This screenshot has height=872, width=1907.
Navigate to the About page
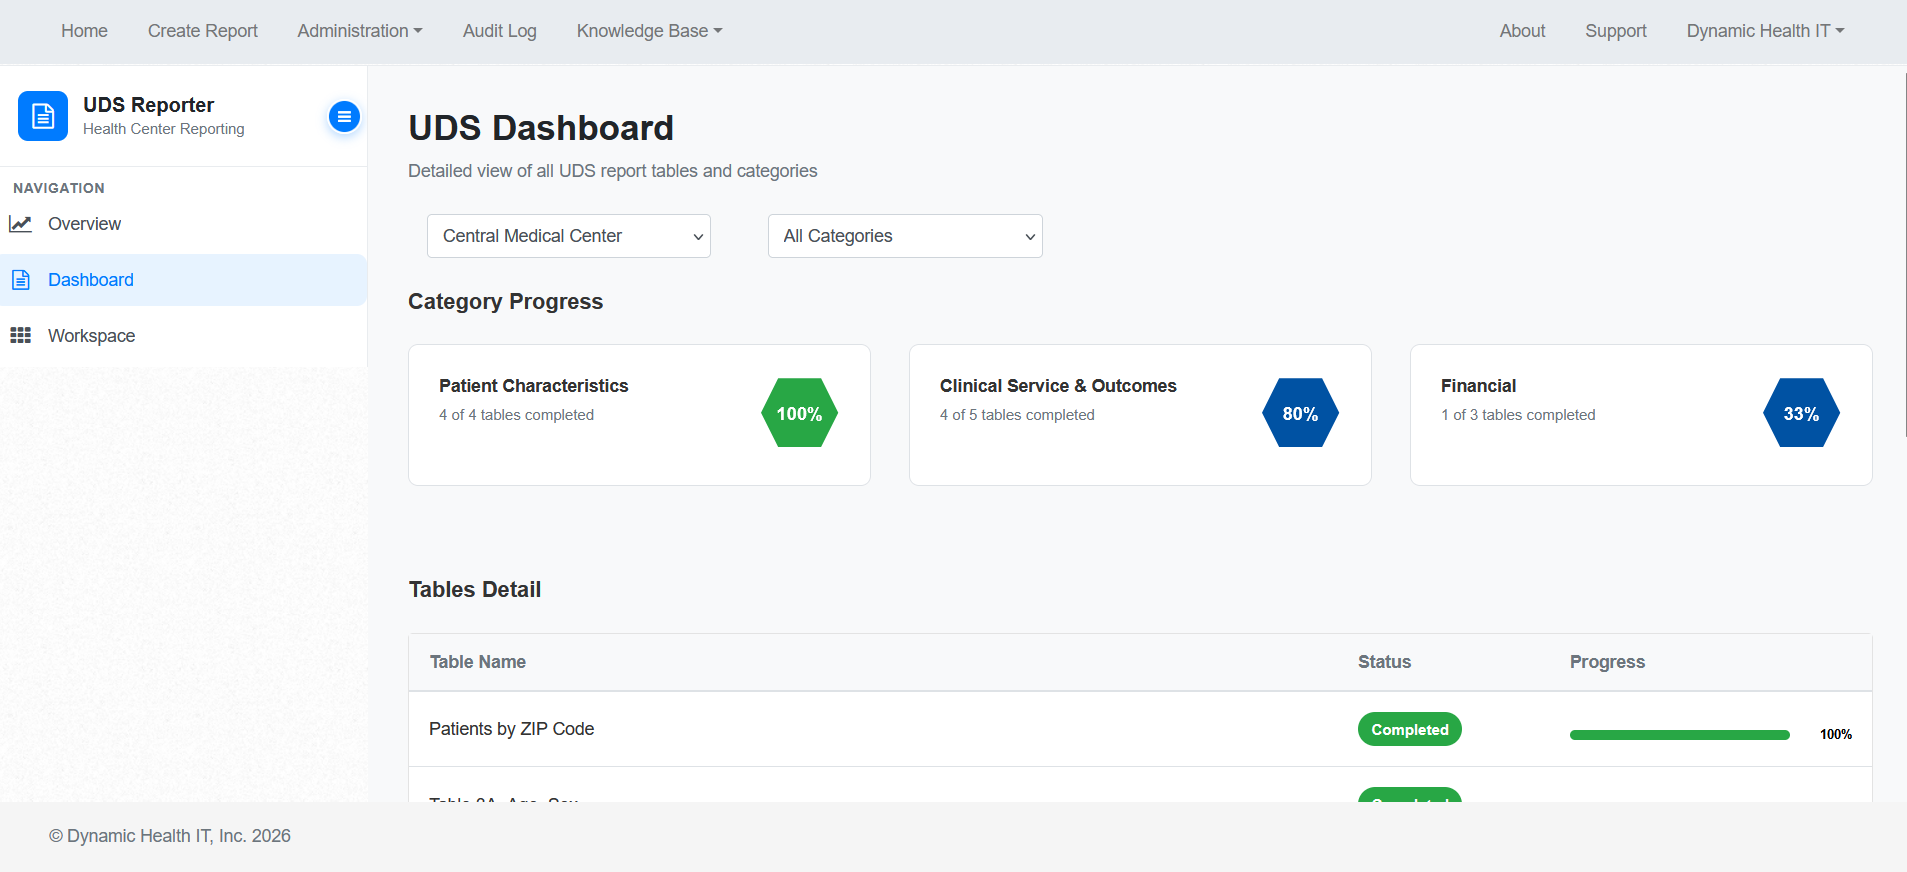coord(1522,31)
